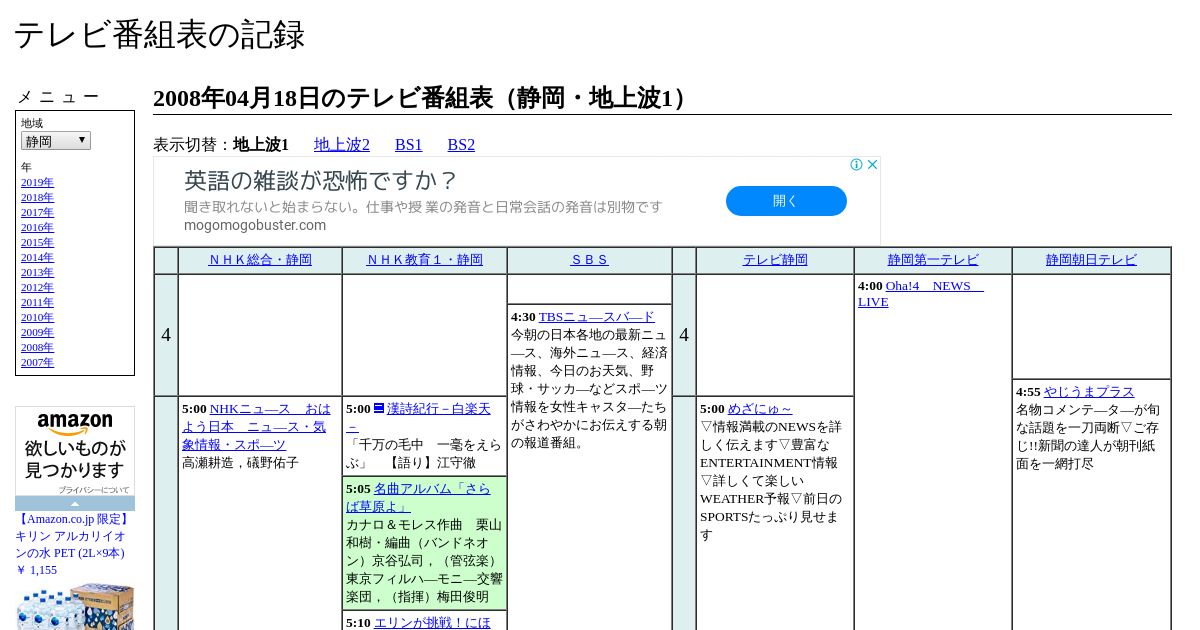The height and width of the screenshot is (630, 1200).
Task: Click the Amazon 欲しいものが見つかります ad banner
Action: [x=75, y=452]
